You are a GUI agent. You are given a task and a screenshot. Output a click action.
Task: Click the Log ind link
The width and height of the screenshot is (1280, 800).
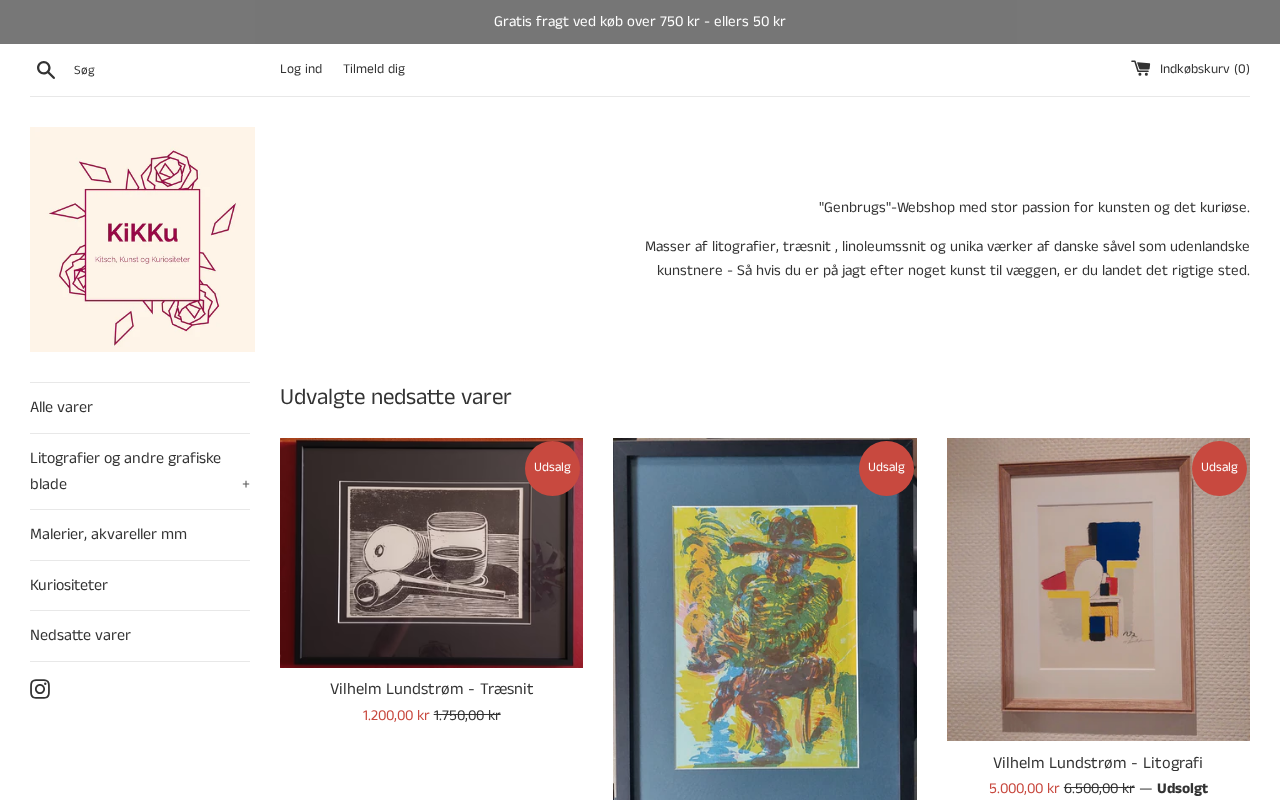click(x=301, y=69)
